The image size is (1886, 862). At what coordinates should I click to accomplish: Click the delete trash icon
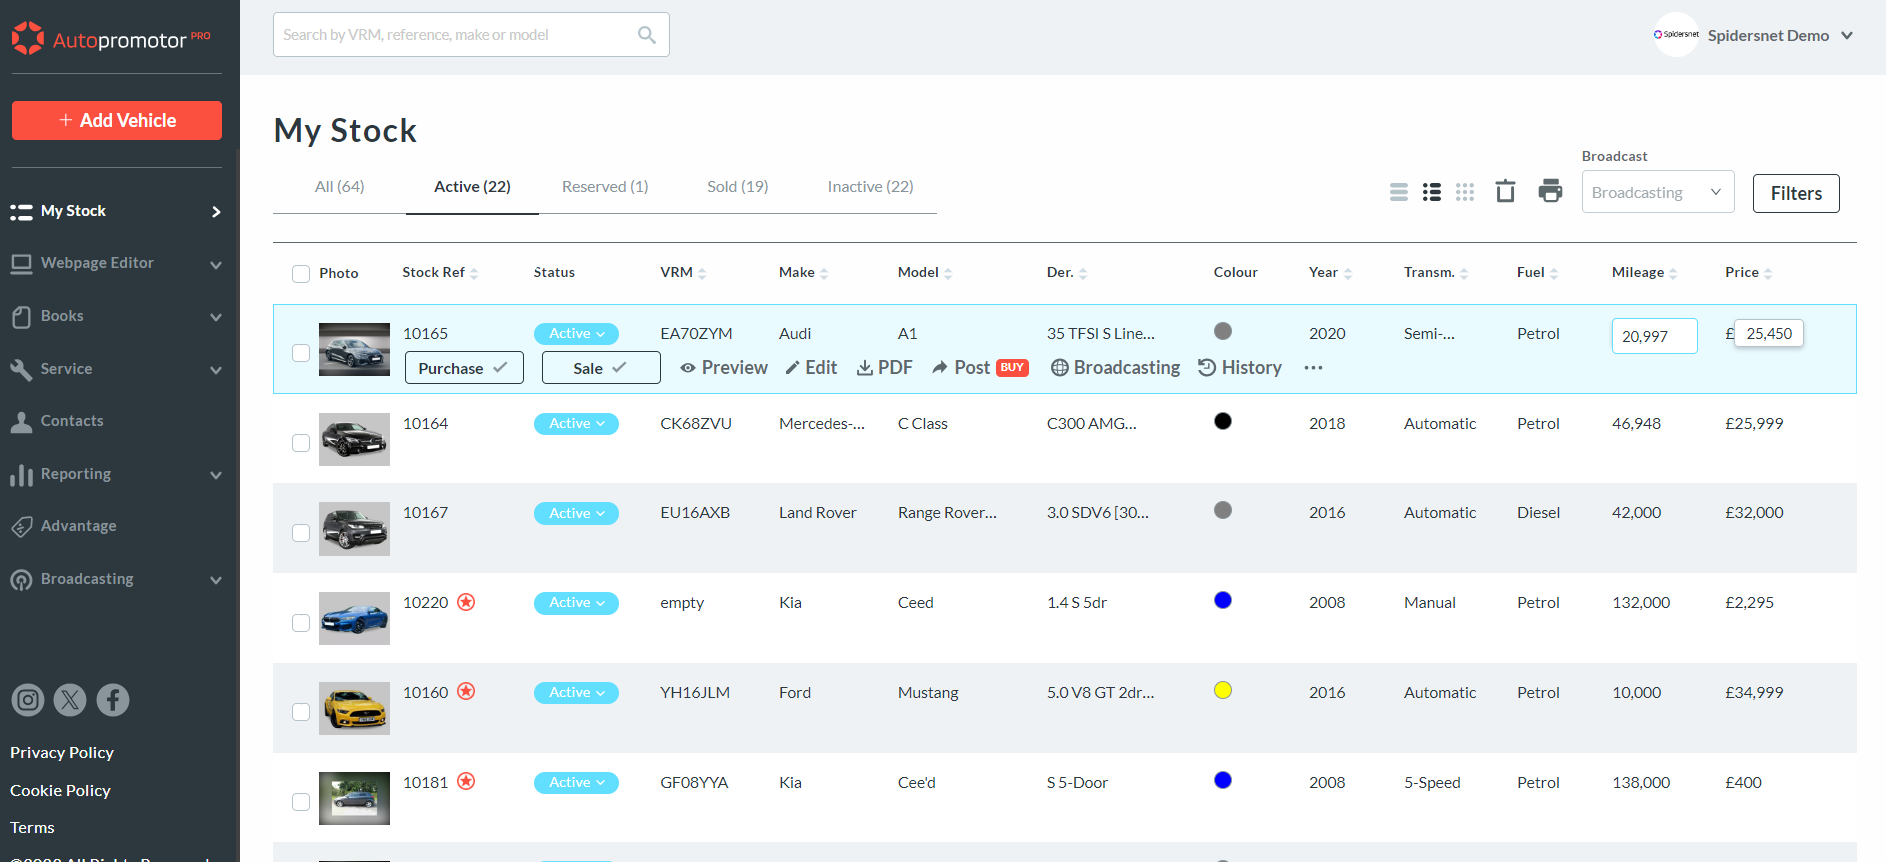click(x=1505, y=191)
